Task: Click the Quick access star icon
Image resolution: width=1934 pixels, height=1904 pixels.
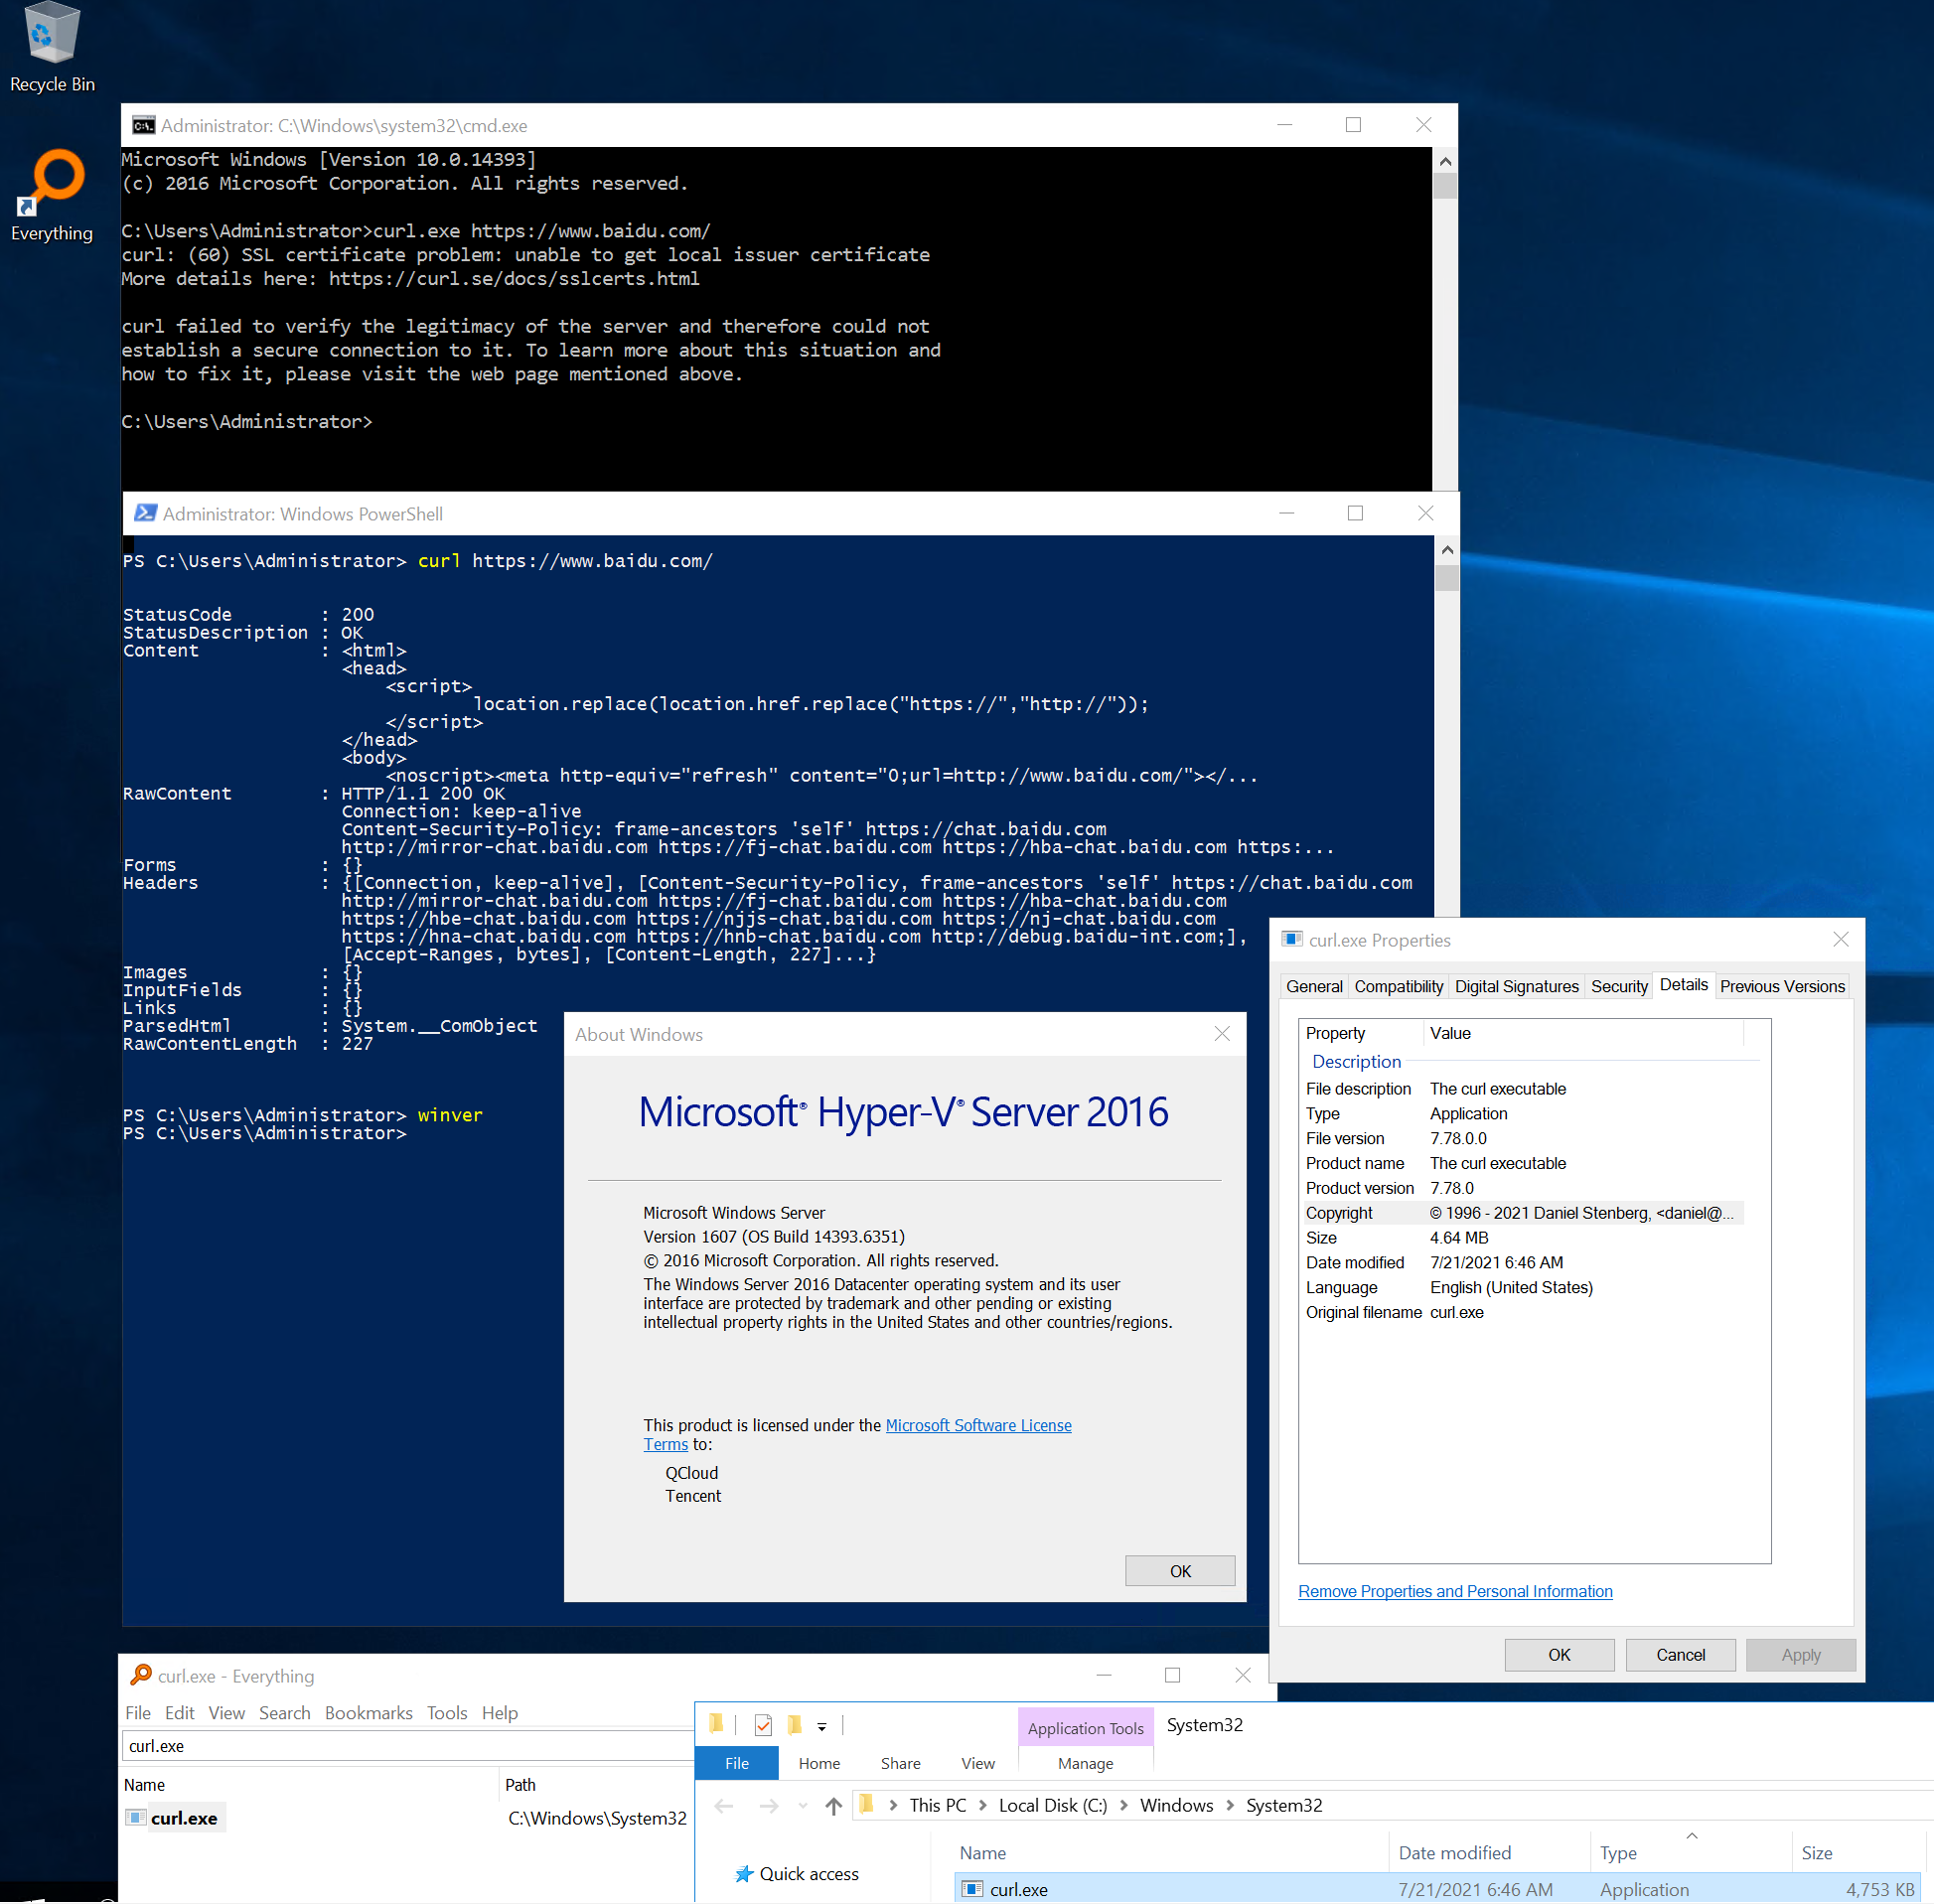Action: click(743, 1874)
